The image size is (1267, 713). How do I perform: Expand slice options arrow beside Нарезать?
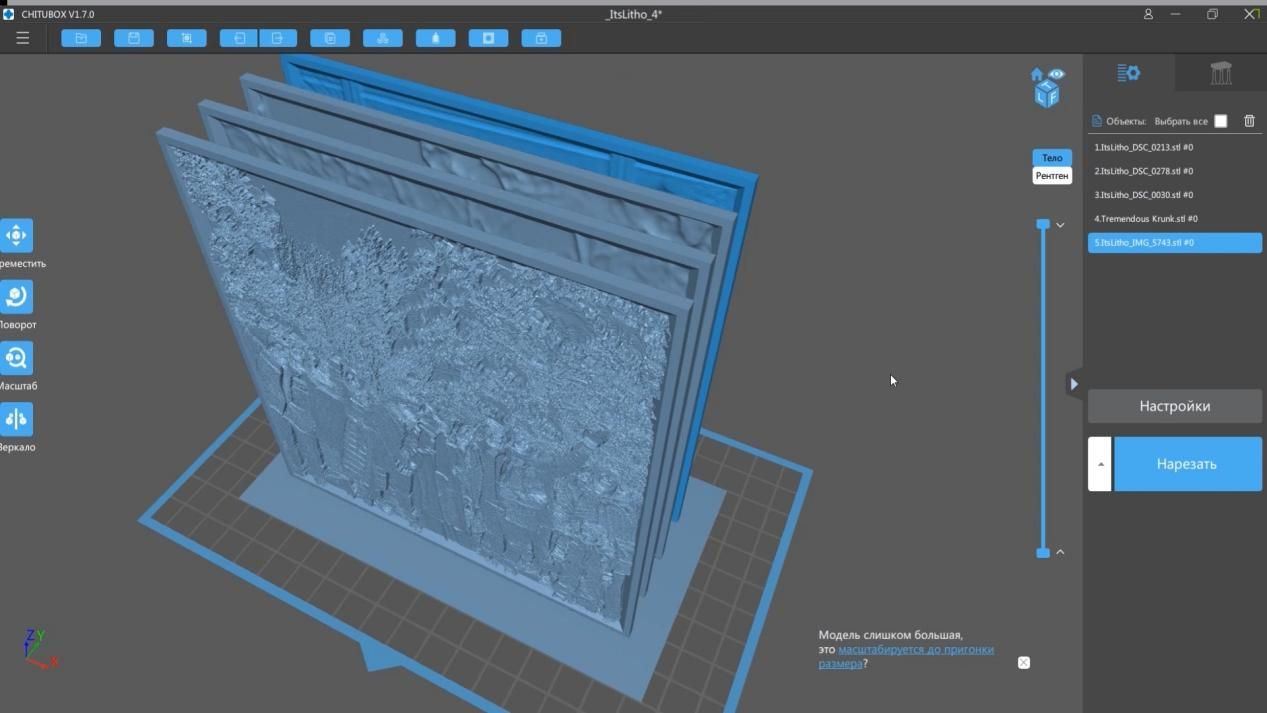(1100, 464)
